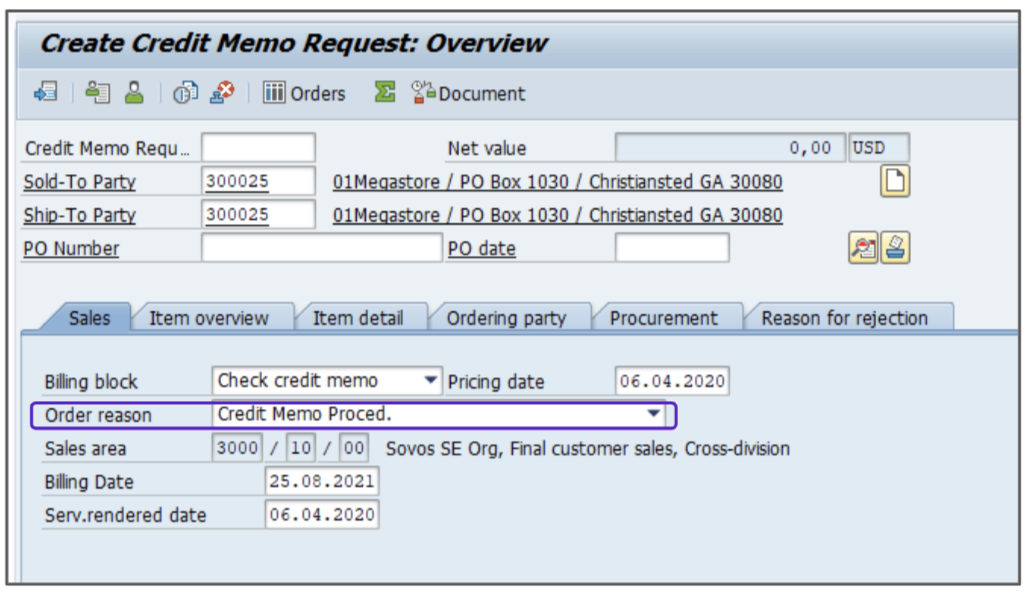Viewport: 1030px width, 598px height.
Task: Click into the PO Number field
Action: [x=320, y=248]
